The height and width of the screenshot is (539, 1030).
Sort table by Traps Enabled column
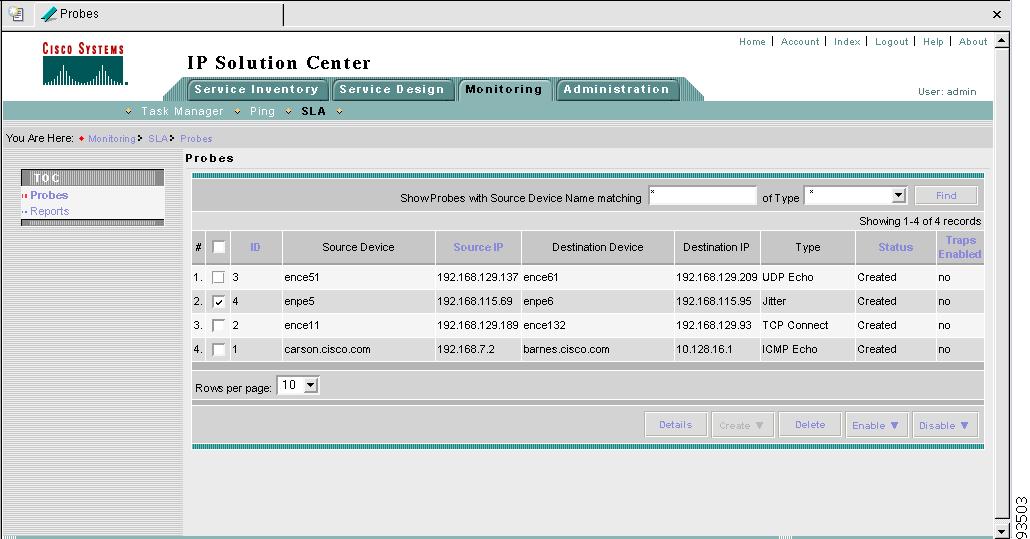tap(960, 247)
